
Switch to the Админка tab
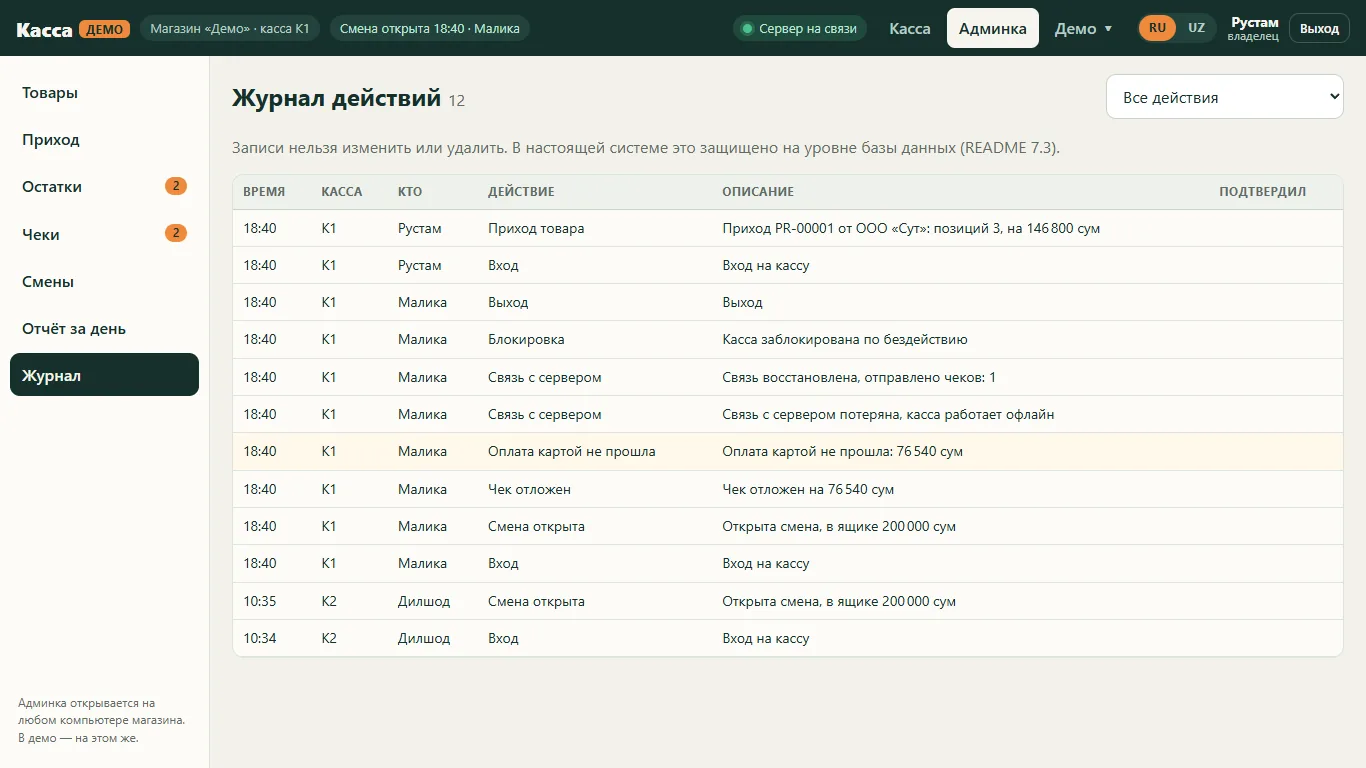click(x=993, y=29)
